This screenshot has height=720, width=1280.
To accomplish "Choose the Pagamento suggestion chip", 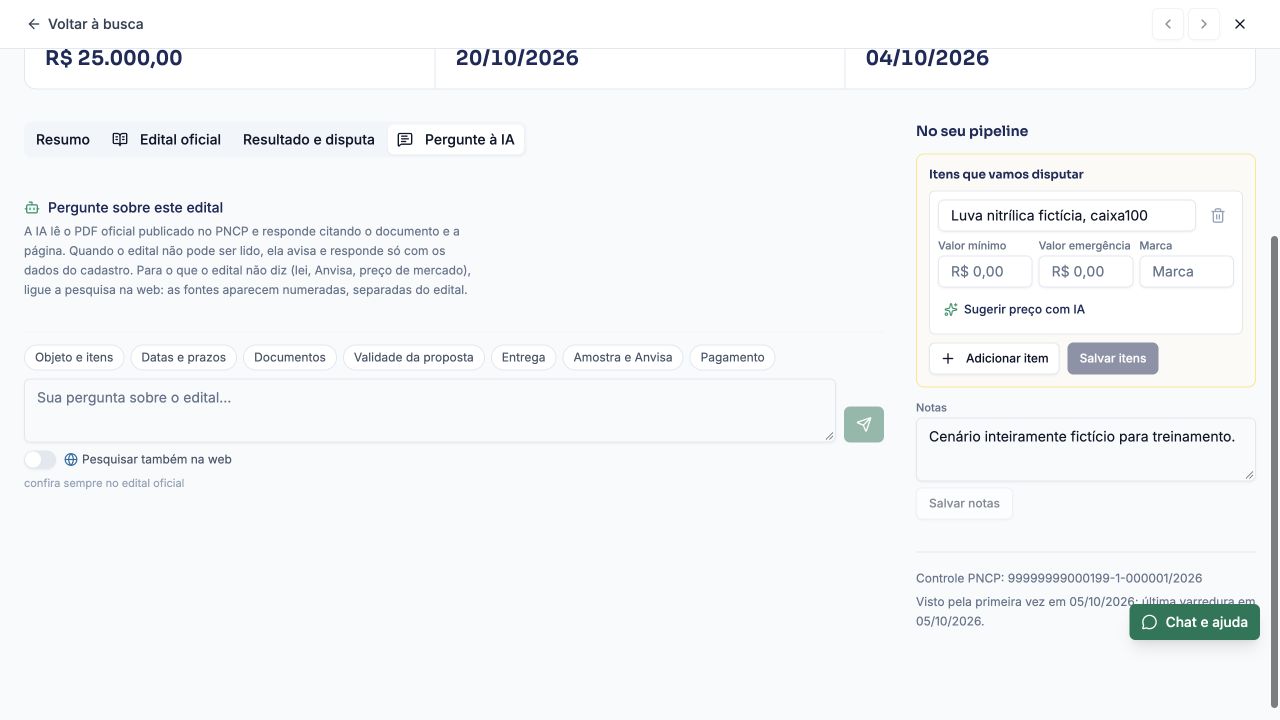I will (732, 357).
